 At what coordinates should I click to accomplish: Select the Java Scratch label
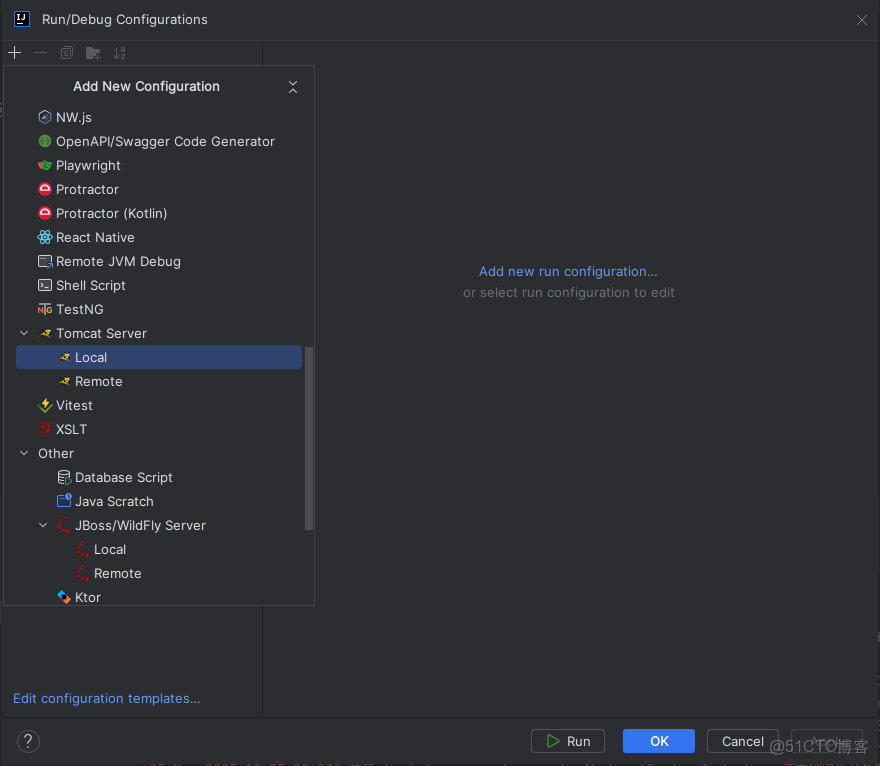114,501
